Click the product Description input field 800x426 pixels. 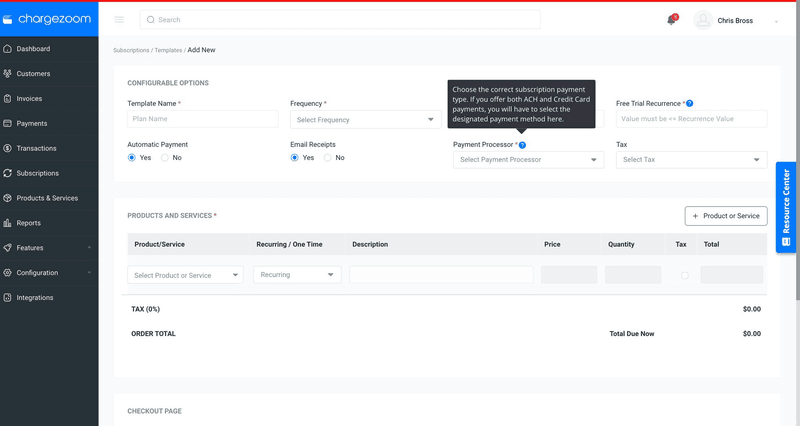[441, 274]
